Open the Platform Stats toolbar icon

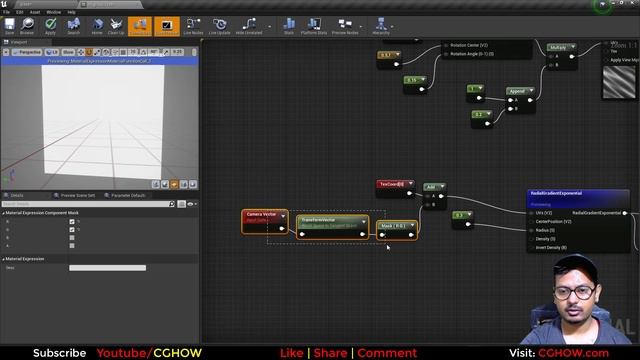pyautogui.click(x=313, y=27)
